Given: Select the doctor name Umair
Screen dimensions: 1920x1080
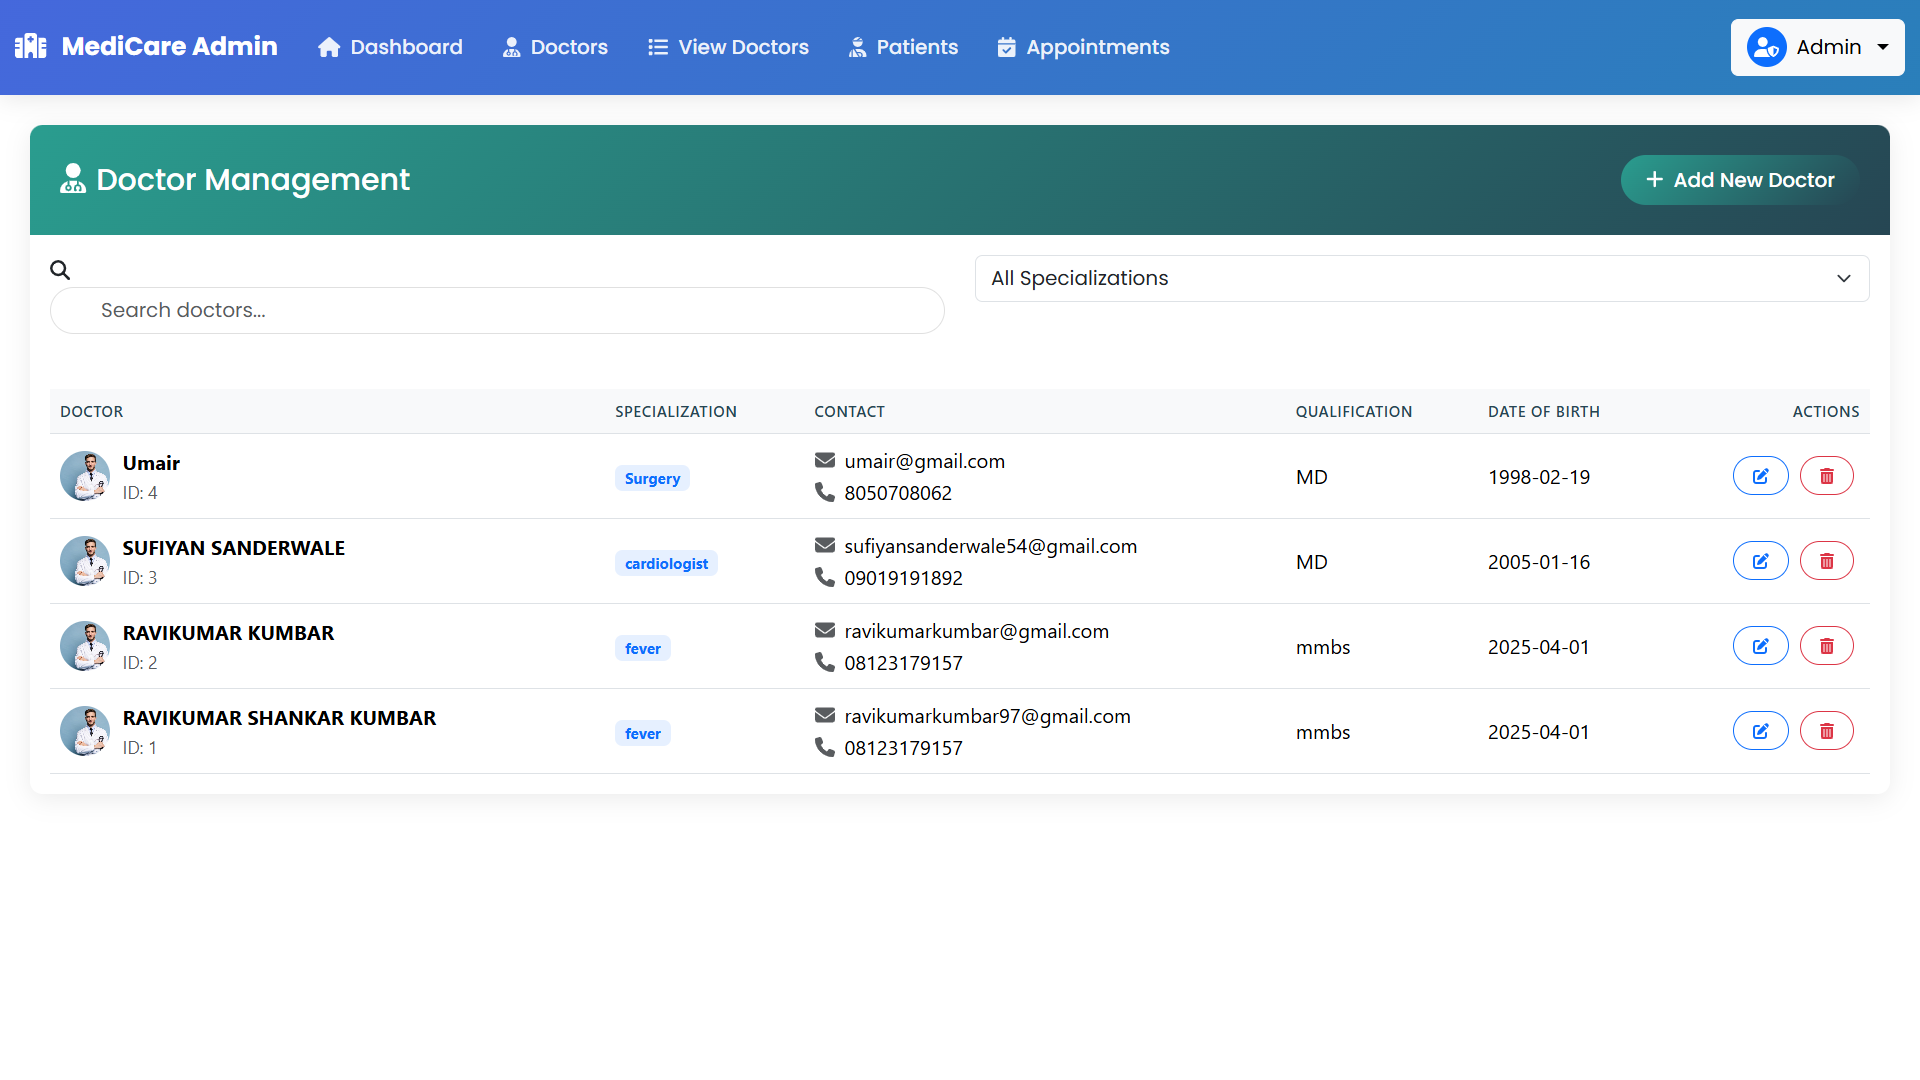Looking at the screenshot, I should (151, 463).
